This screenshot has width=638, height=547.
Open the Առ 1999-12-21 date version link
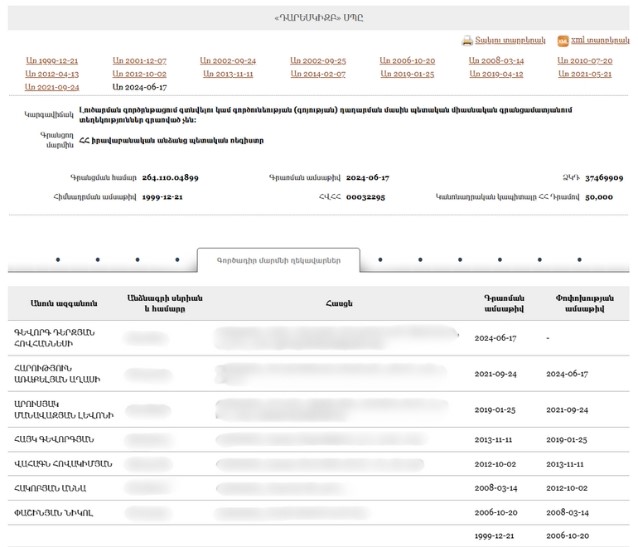[x=52, y=61]
